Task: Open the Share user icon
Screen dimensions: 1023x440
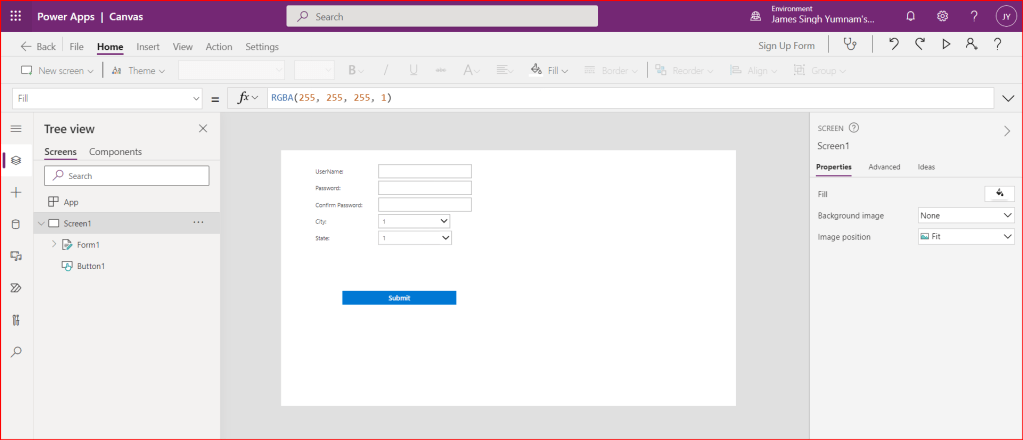Action: pos(971,45)
